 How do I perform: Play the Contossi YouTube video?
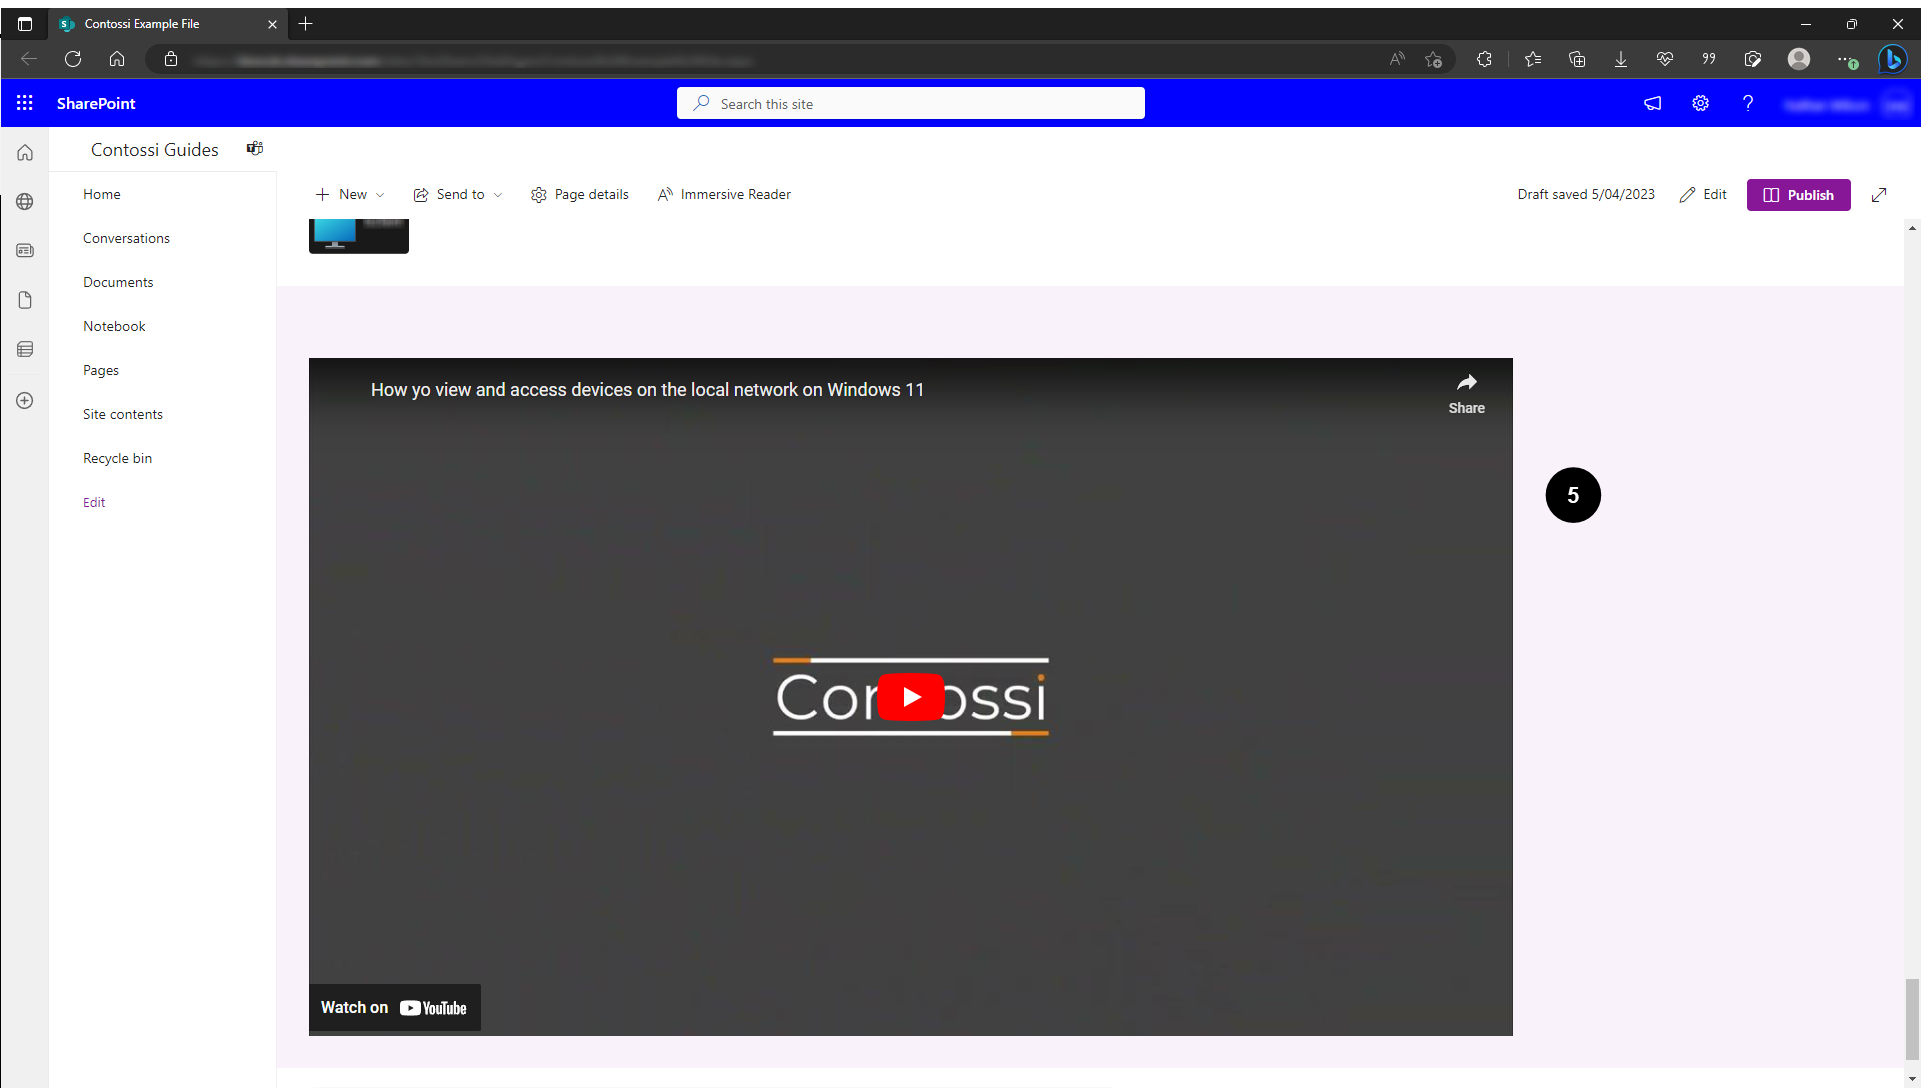coord(910,697)
